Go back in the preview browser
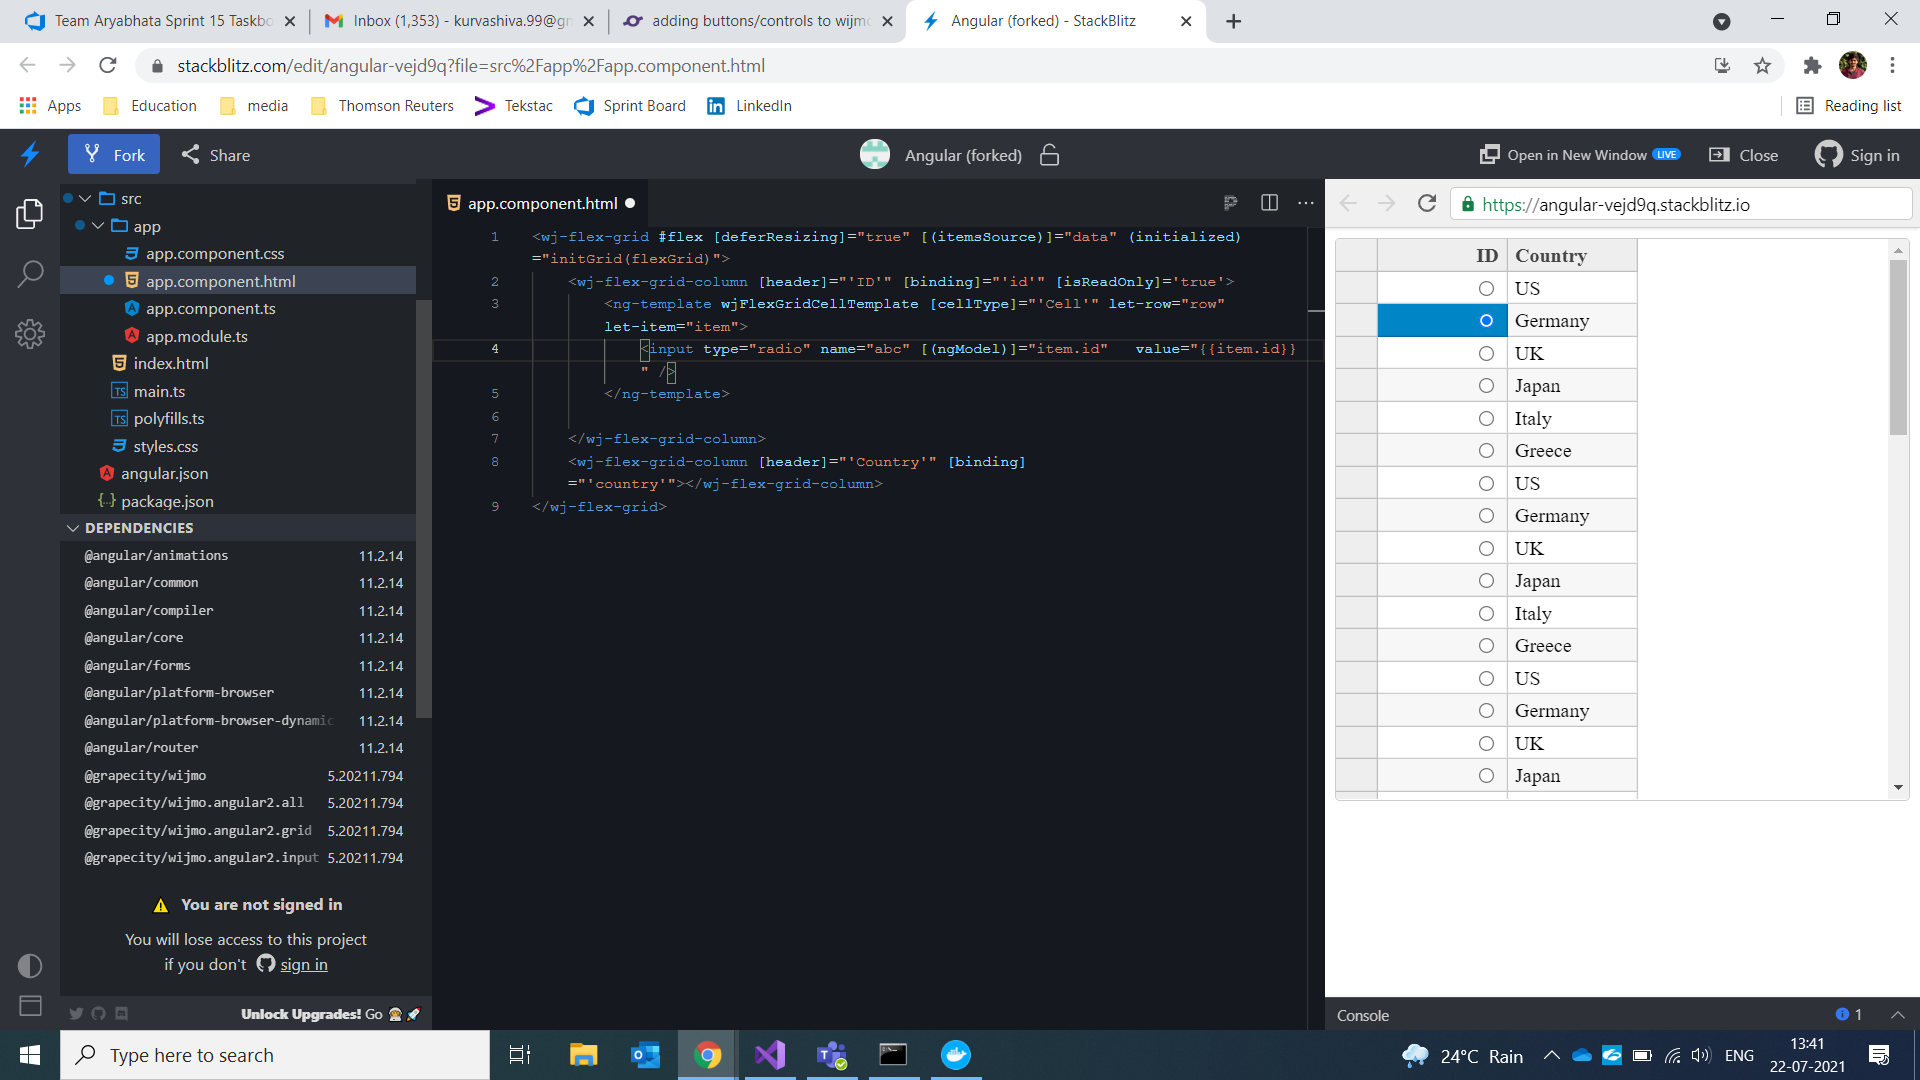This screenshot has height=1080, width=1920. (x=1348, y=204)
